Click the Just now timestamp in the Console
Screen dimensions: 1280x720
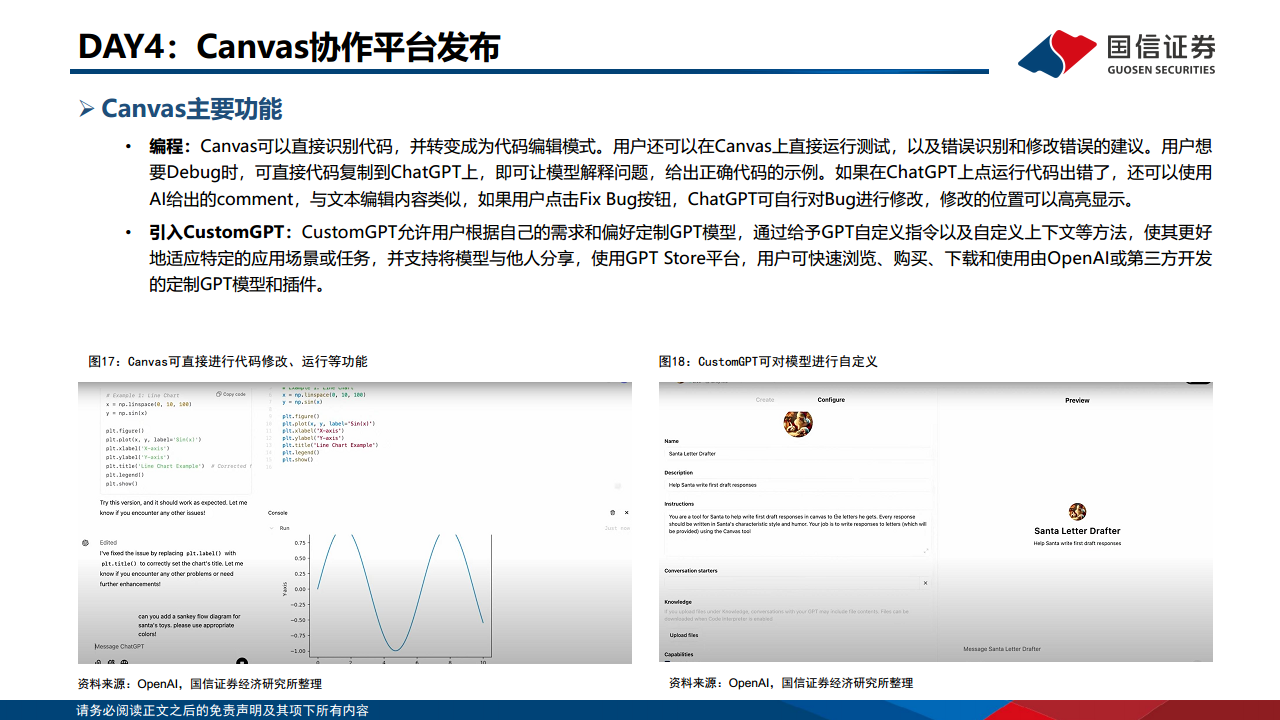pos(617,528)
